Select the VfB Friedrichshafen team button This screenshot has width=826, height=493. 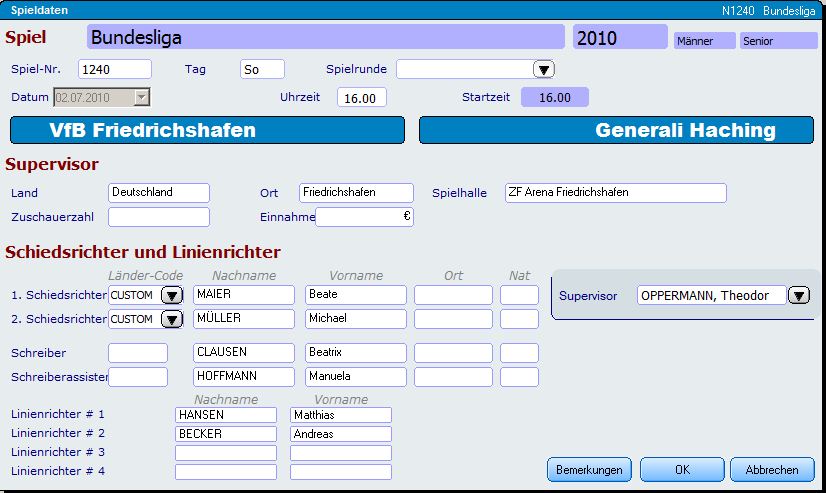click(x=207, y=130)
